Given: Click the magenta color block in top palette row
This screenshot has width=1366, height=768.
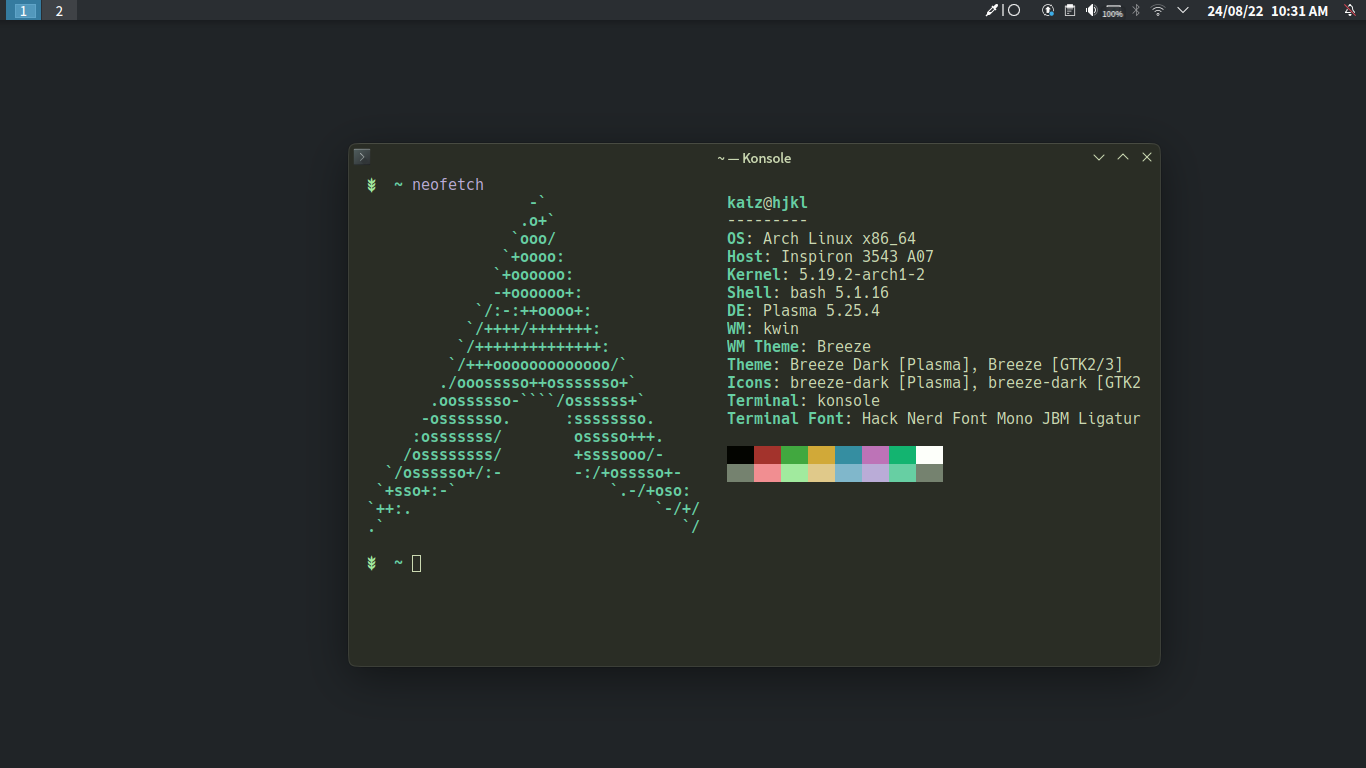Looking at the screenshot, I should click(875, 455).
